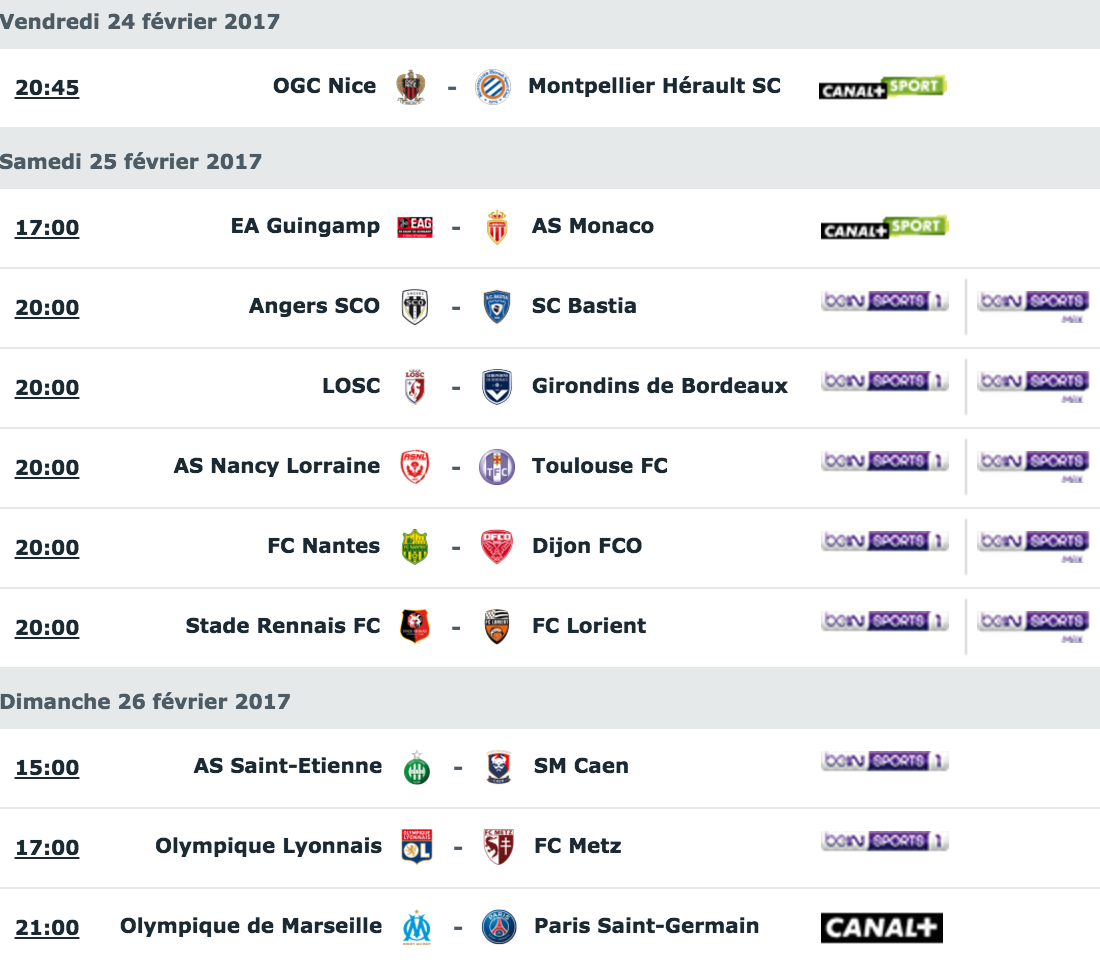Click the FC Nantes club crest

pyautogui.click(x=414, y=547)
